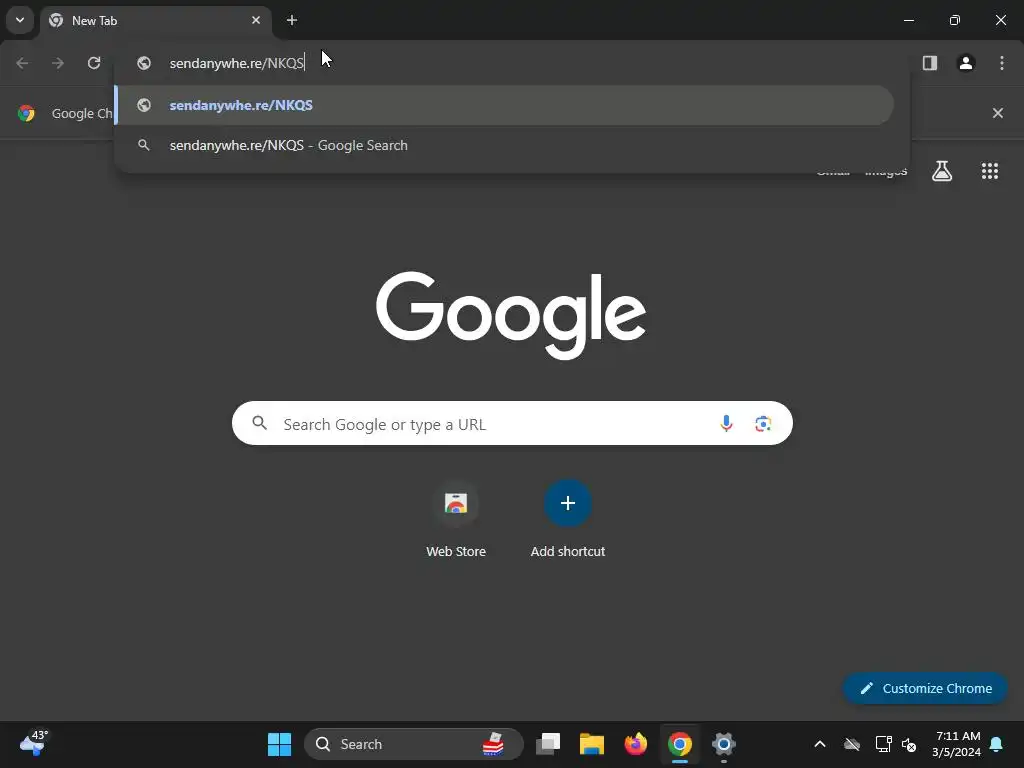Open Task View on taskbar
This screenshot has width=1024, height=768.
coord(548,744)
